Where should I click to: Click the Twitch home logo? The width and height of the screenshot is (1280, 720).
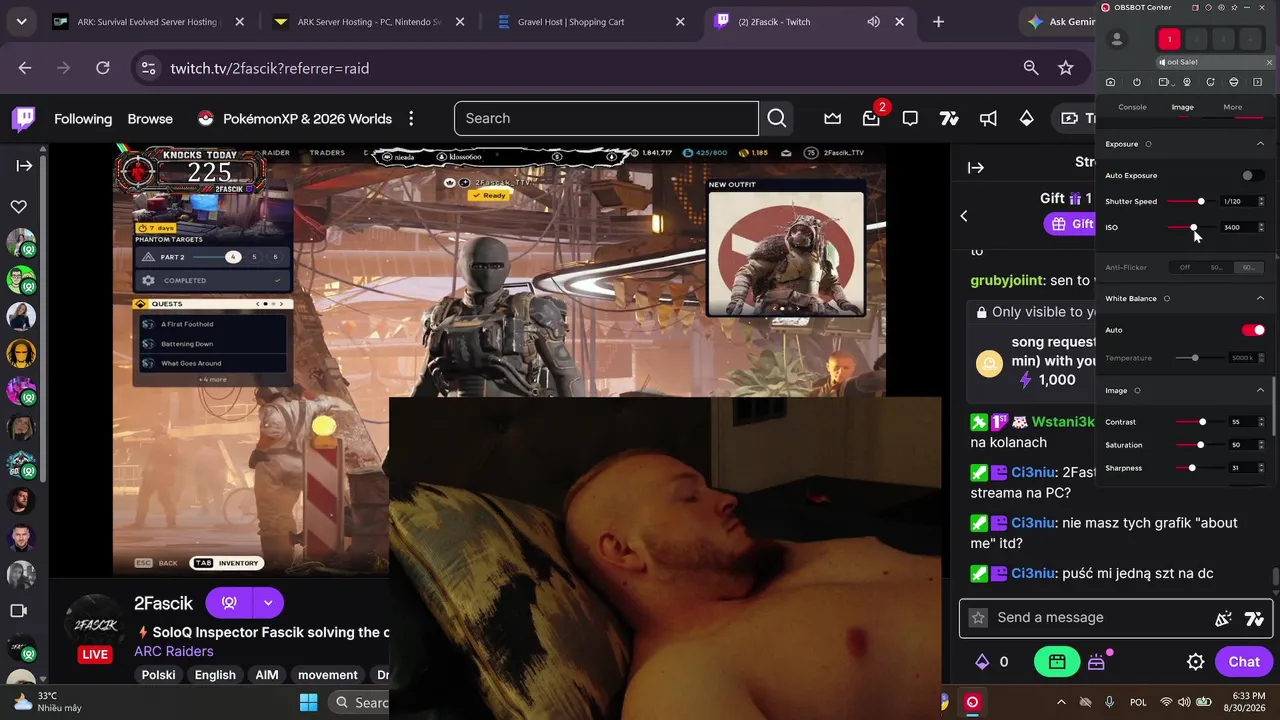[24, 119]
